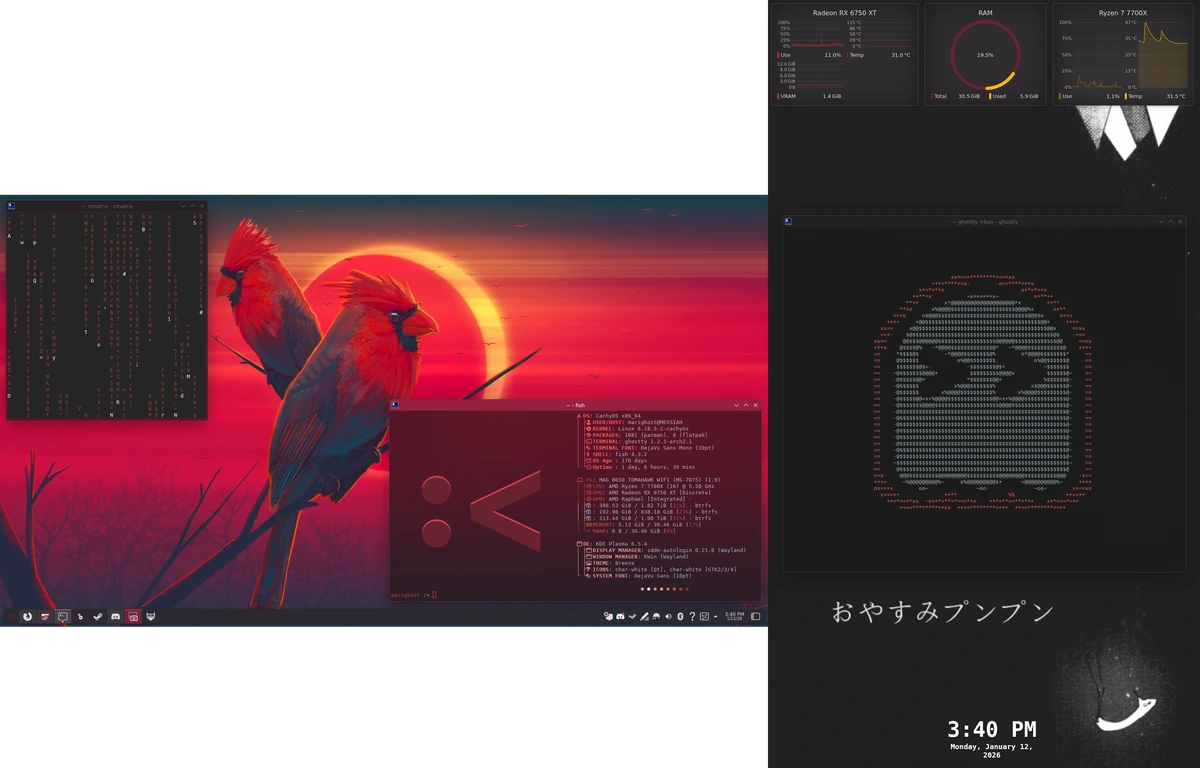
Task: Open the volume control tray icon
Action: (x=668, y=617)
